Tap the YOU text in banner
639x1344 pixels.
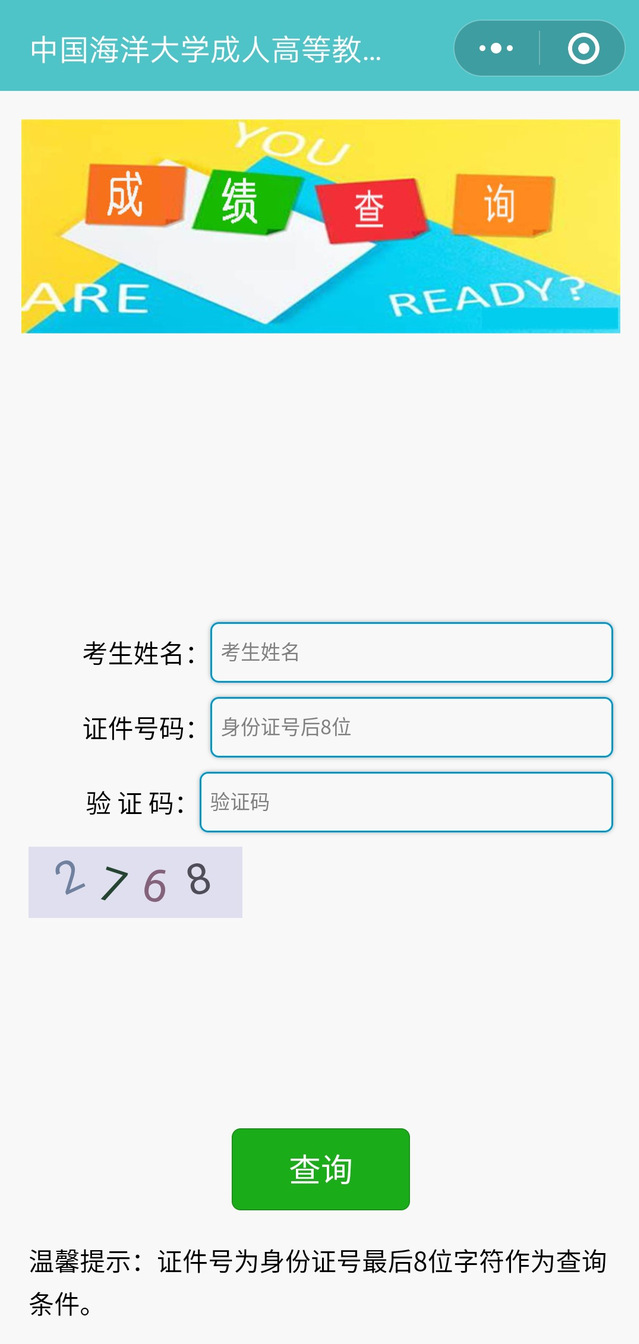click(291, 144)
